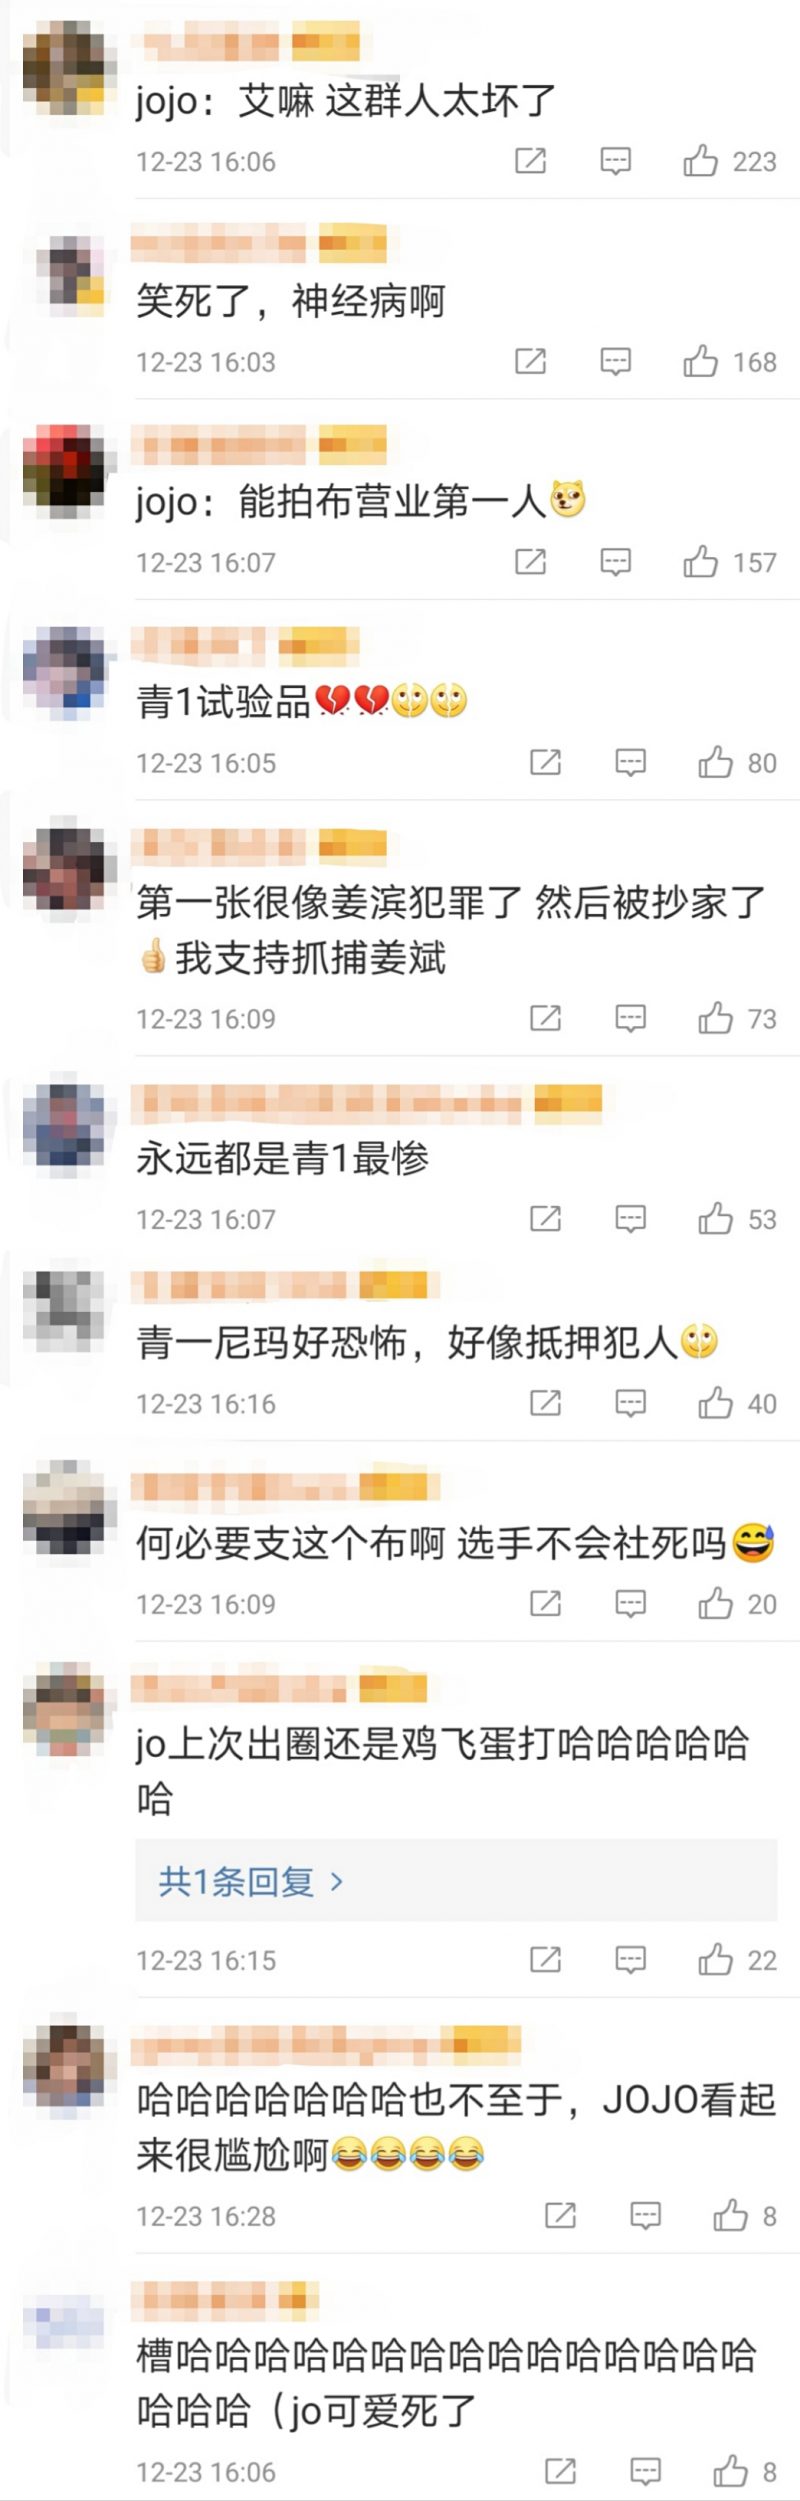Like the '青1试验品' comment
Image resolution: width=800 pixels, height=2501 pixels.
coord(716,763)
